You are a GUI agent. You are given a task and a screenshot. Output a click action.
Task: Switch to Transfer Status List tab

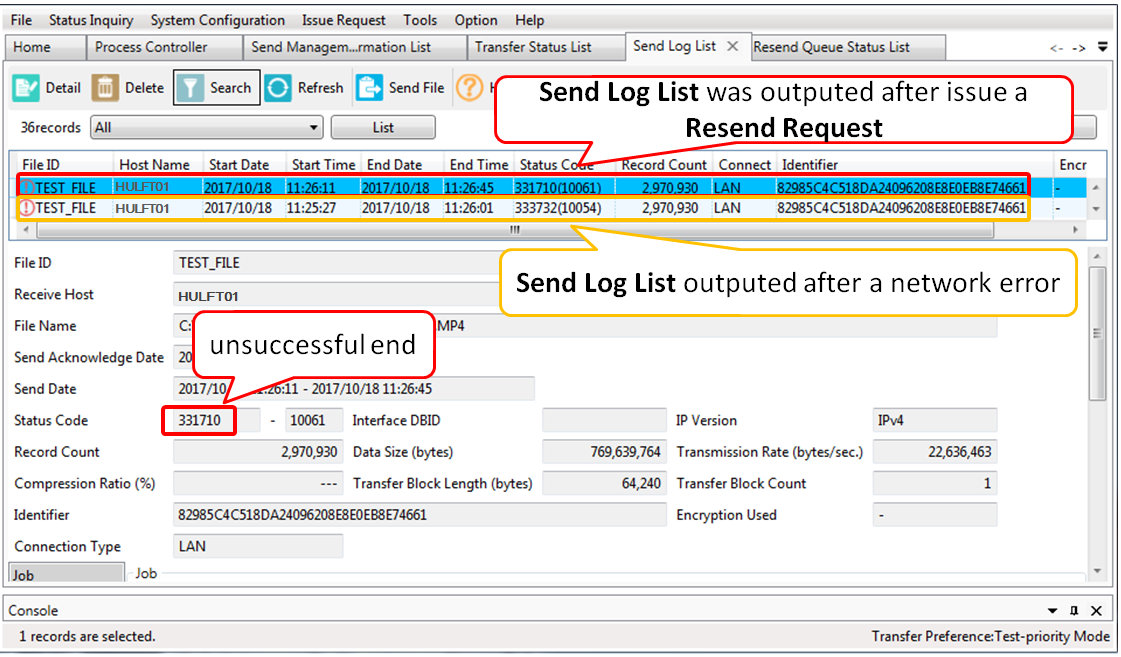tap(533, 47)
